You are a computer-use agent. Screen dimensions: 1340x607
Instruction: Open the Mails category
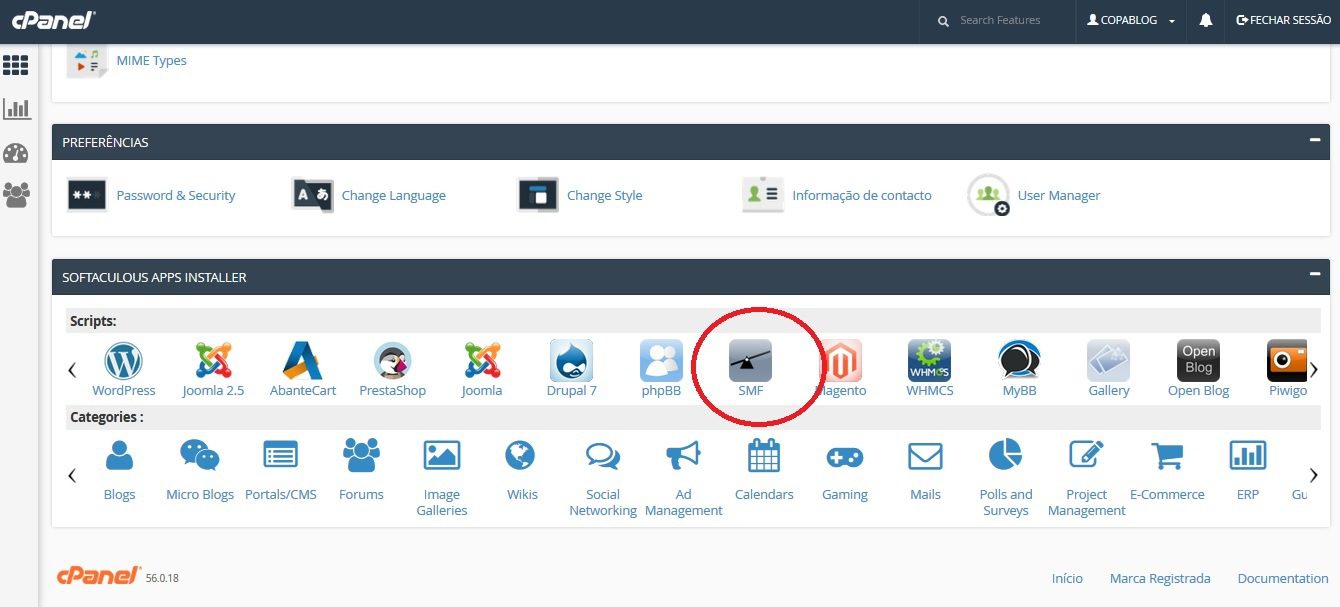(926, 470)
